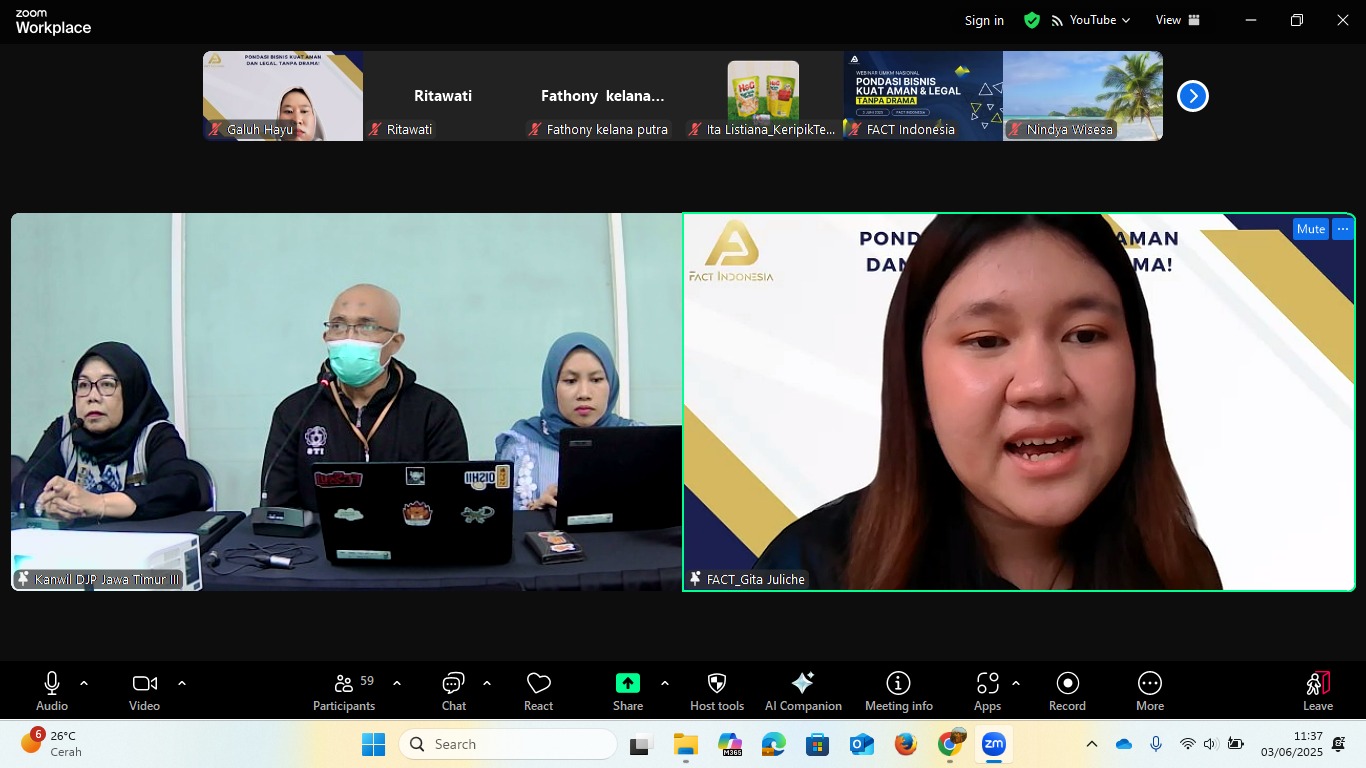1366x768 pixels.
Task: Show next participants with the blue arrow
Action: click(1192, 96)
